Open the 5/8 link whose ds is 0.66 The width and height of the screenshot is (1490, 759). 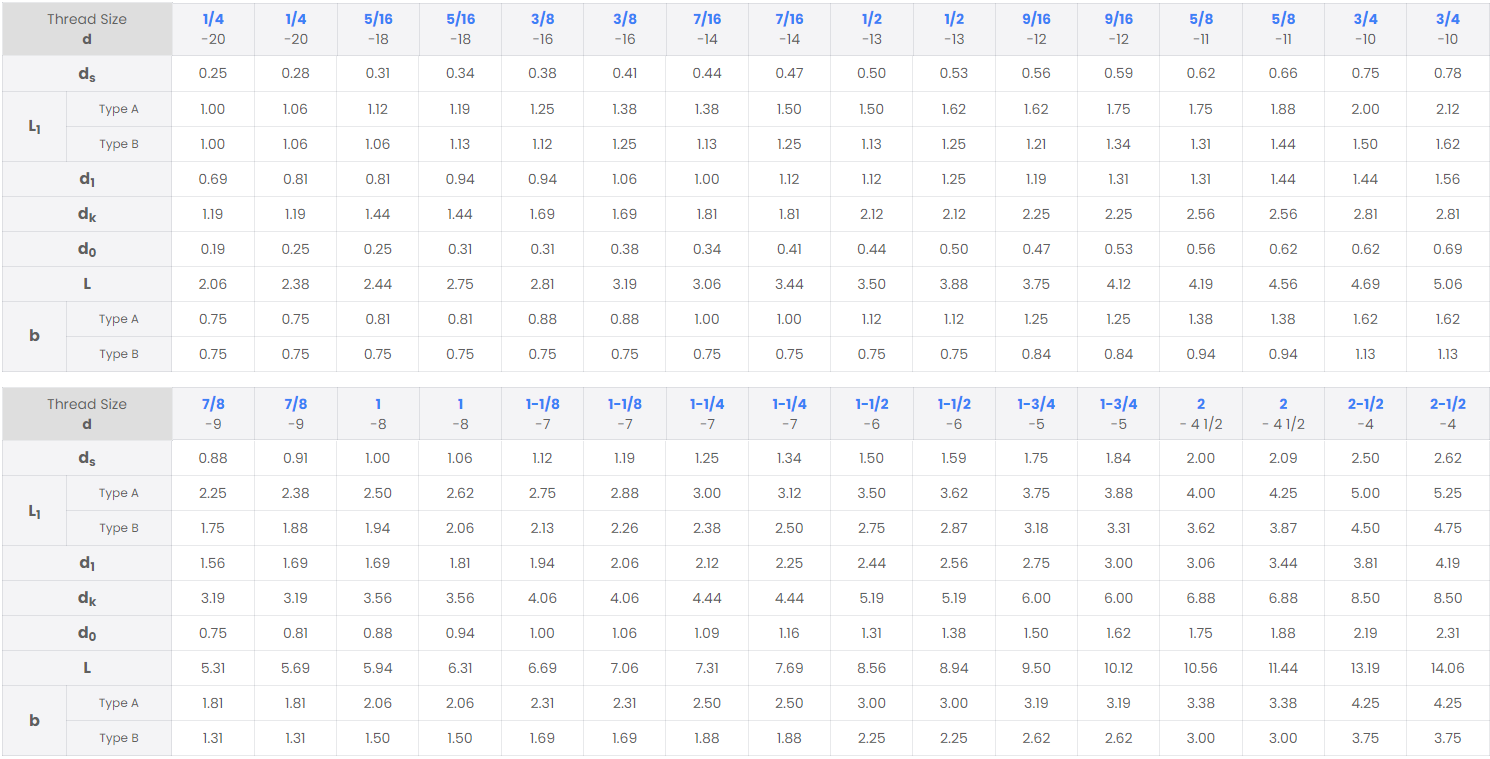(1283, 19)
